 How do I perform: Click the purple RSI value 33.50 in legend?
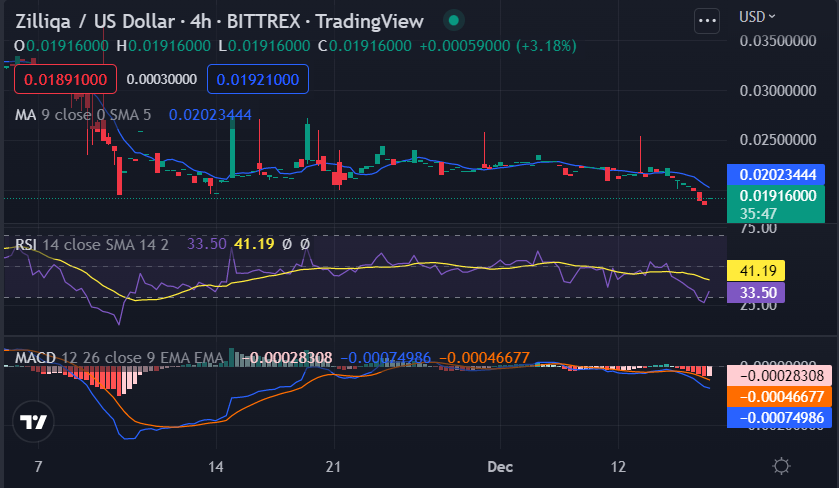click(x=207, y=244)
